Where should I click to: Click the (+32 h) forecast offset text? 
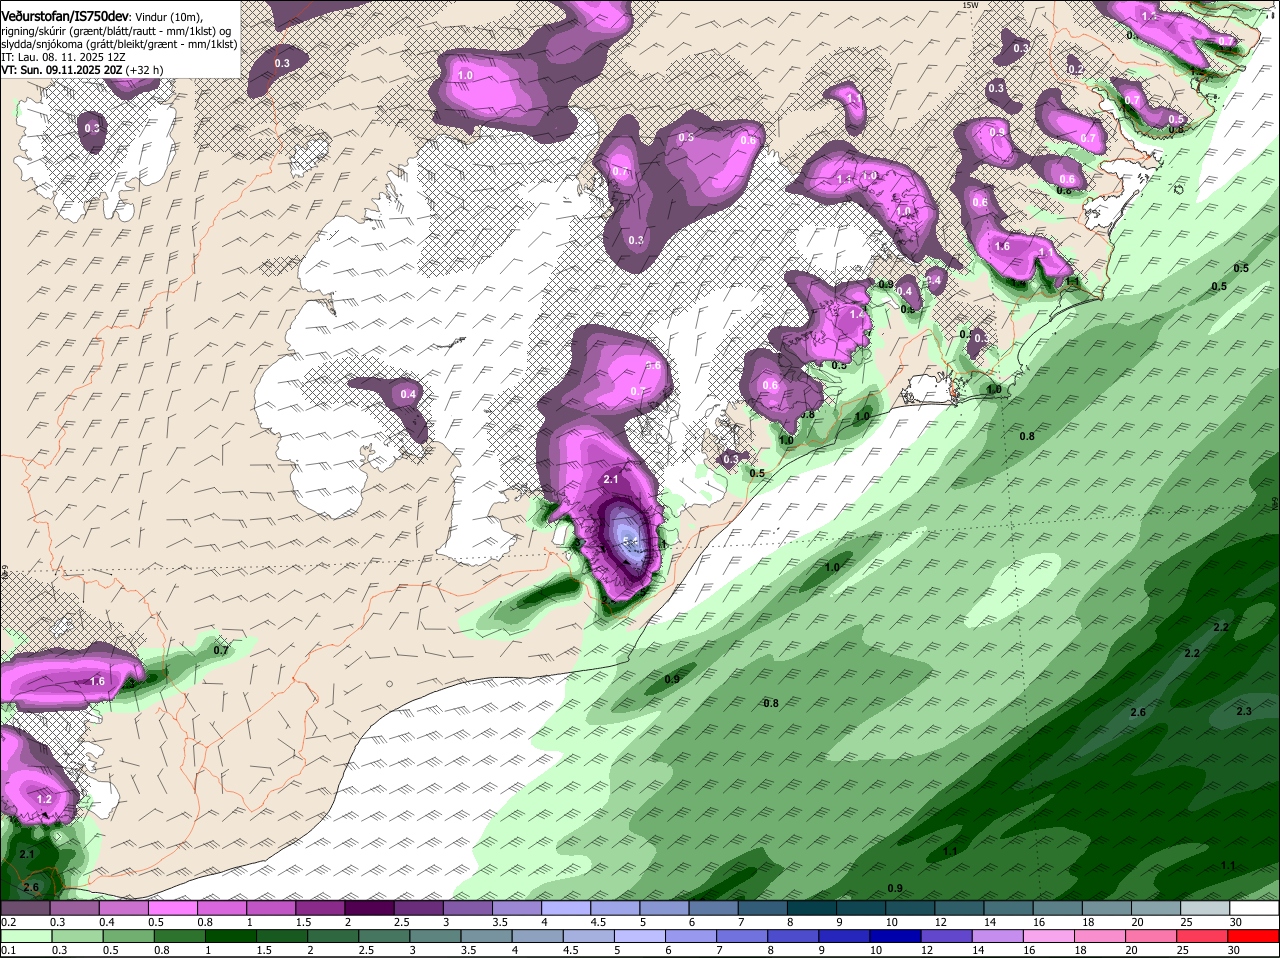pyautogui.click(x=145, y=70)
